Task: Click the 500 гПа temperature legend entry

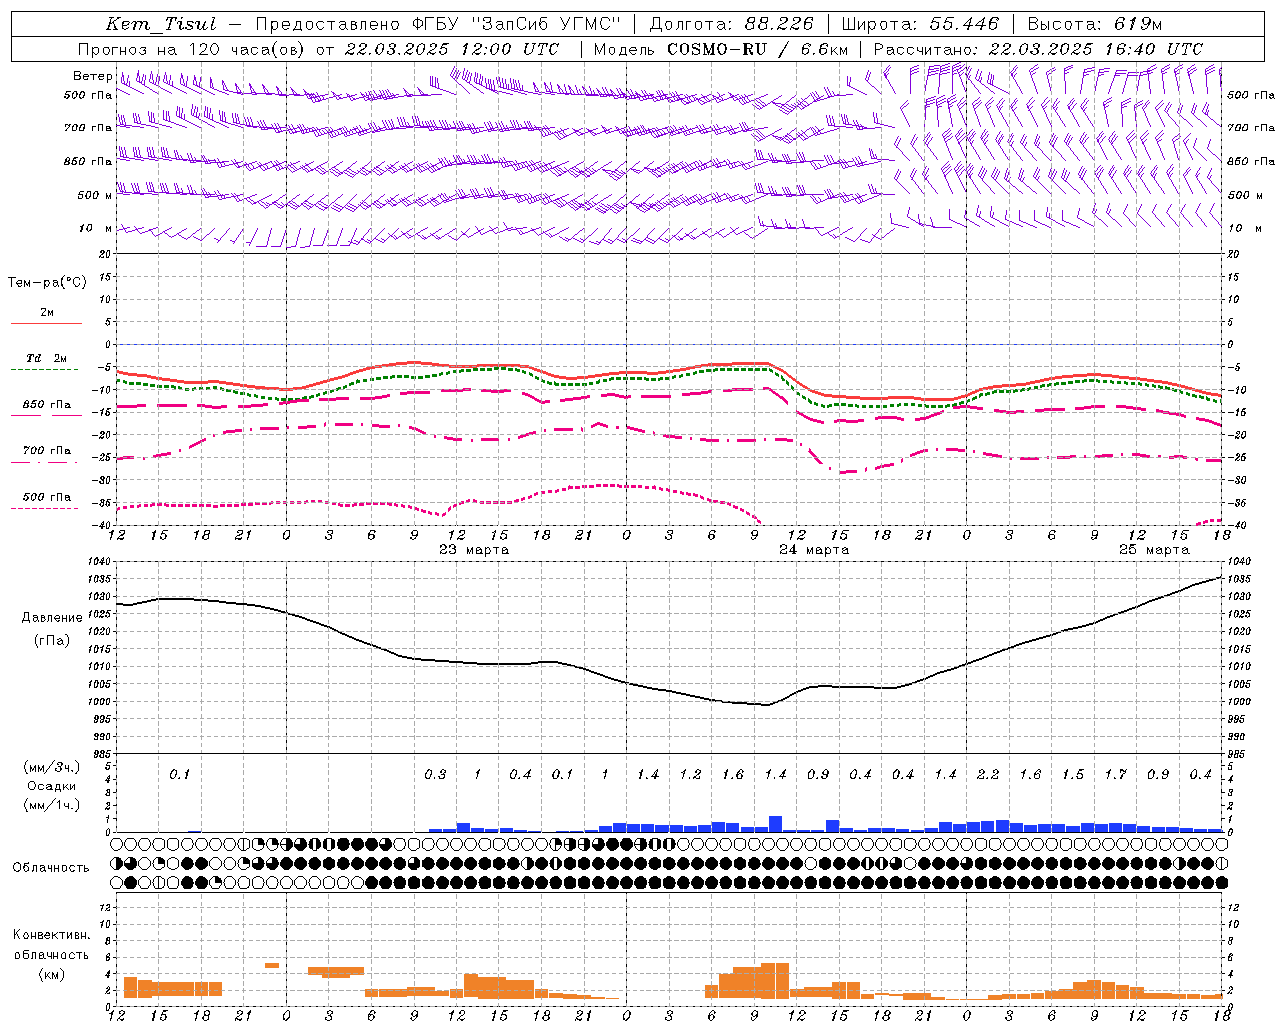Action: (47, 497)
